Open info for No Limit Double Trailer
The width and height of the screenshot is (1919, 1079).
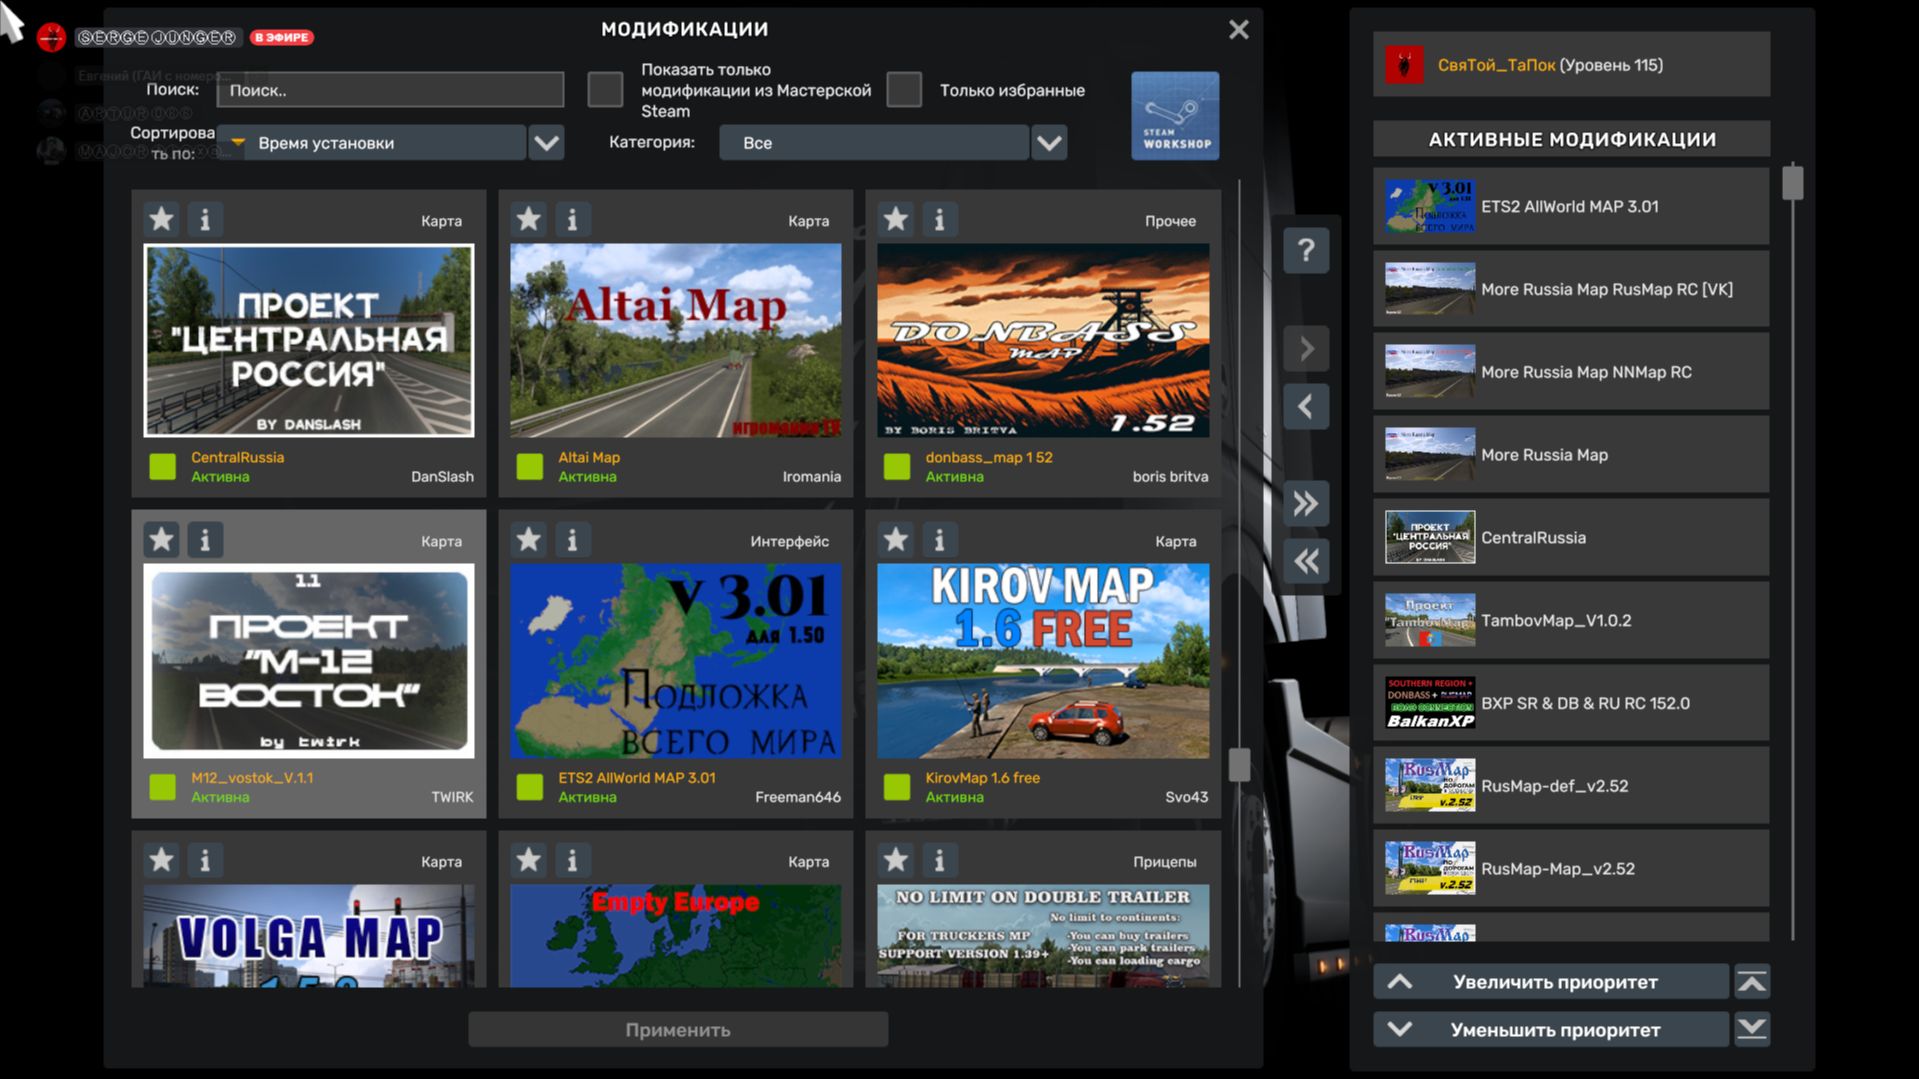tap(939, 860)
